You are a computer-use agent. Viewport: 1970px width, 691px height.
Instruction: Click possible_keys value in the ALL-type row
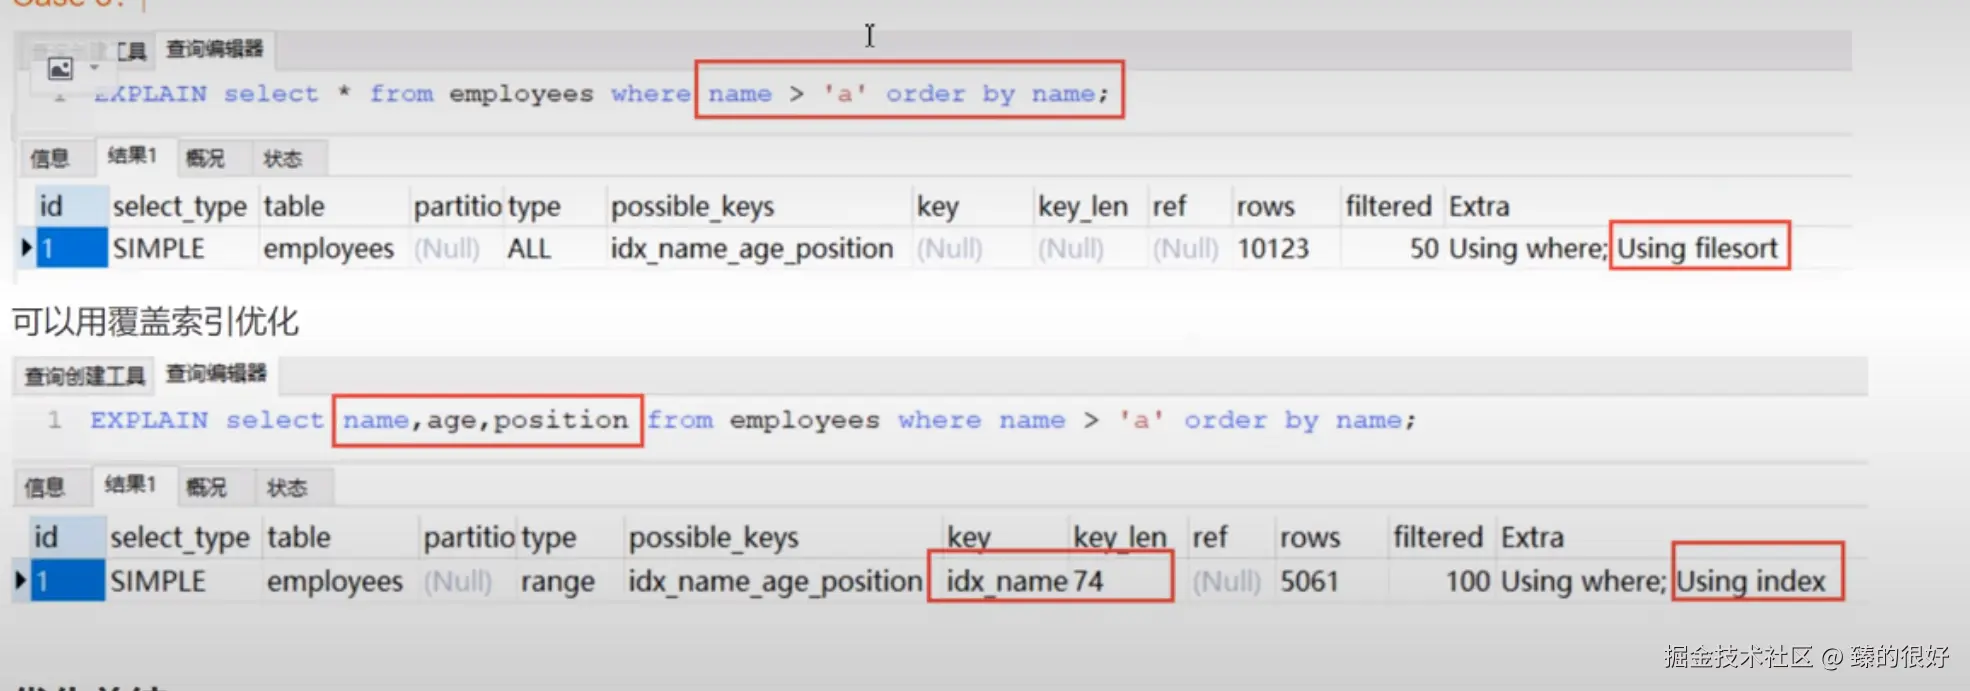tap(752, 249)
